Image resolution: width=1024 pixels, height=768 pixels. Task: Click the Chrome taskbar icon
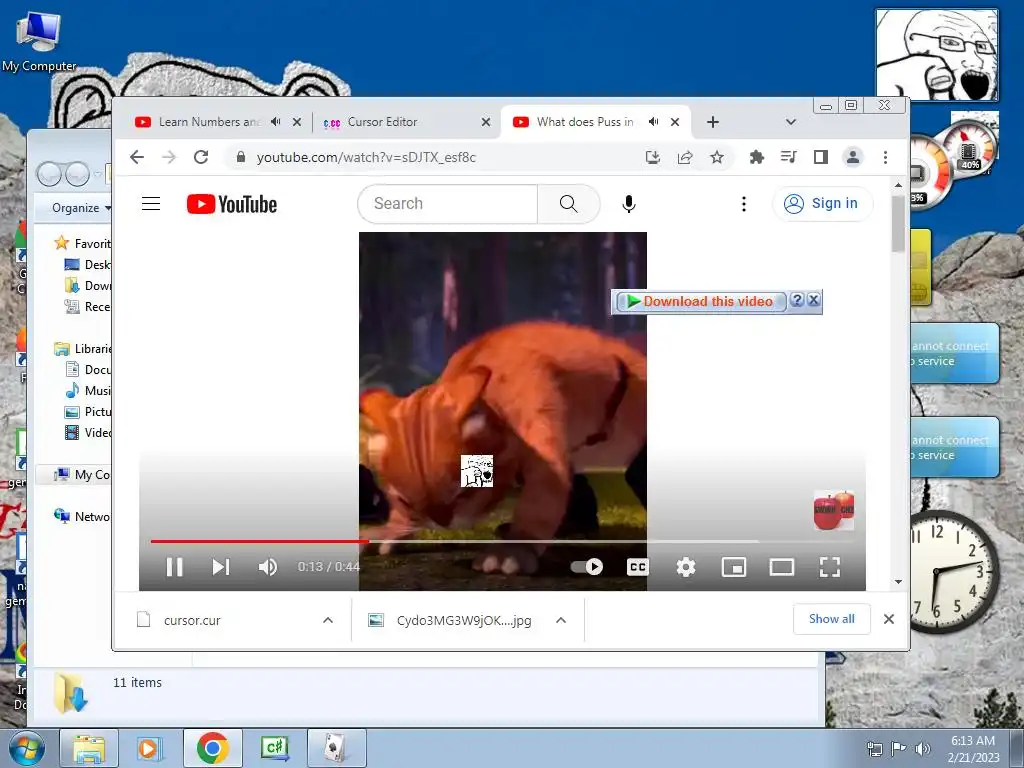(x=212, y=748)
